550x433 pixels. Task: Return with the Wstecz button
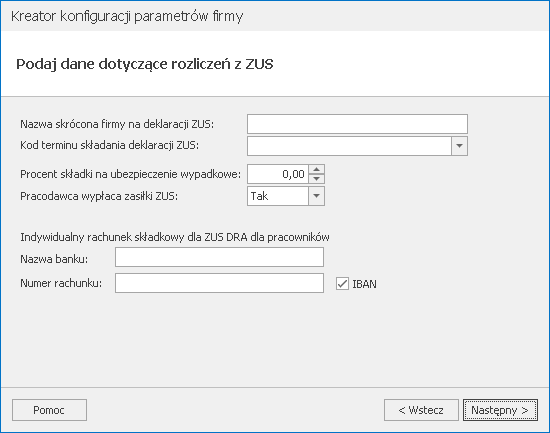point(421,410)
